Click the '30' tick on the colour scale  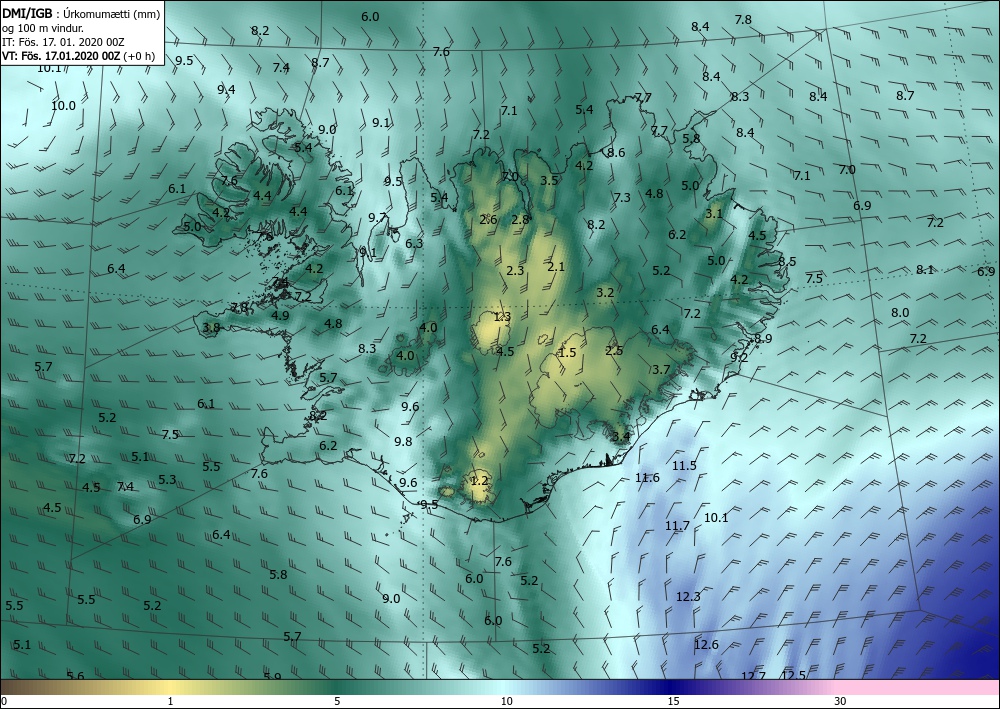[841, 701]
